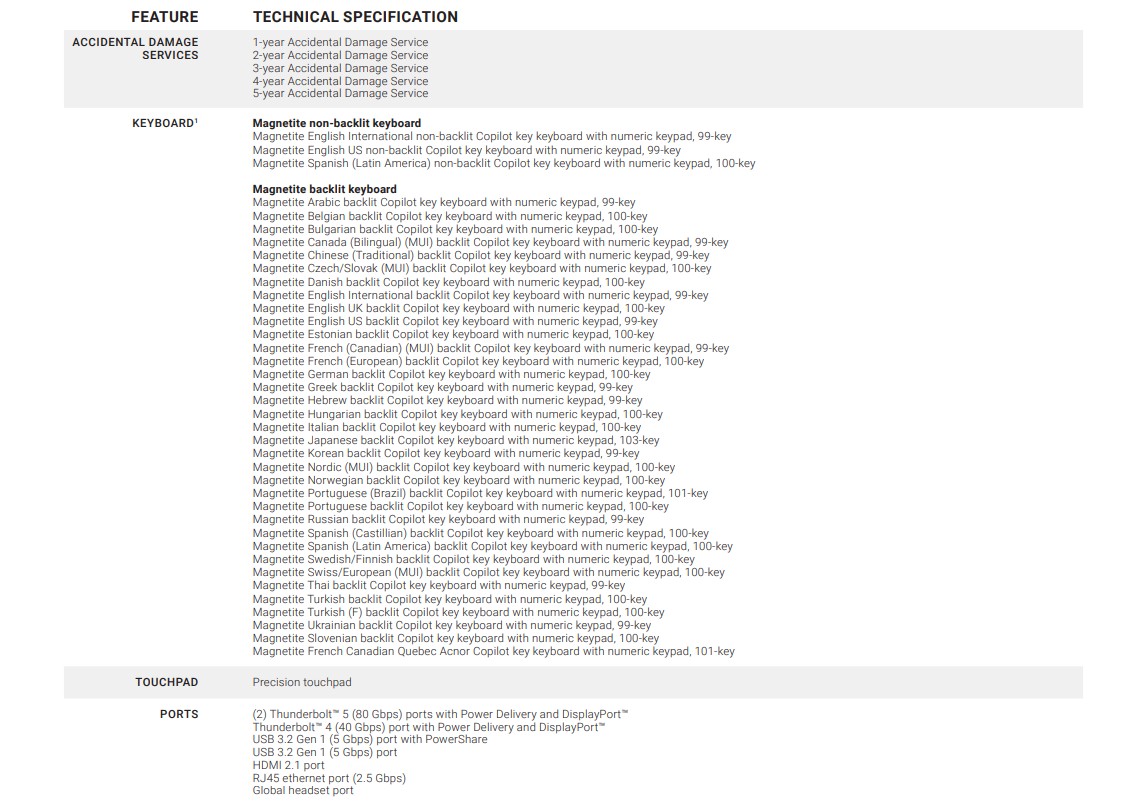Click the PORTS feature label

coord(179,714)
